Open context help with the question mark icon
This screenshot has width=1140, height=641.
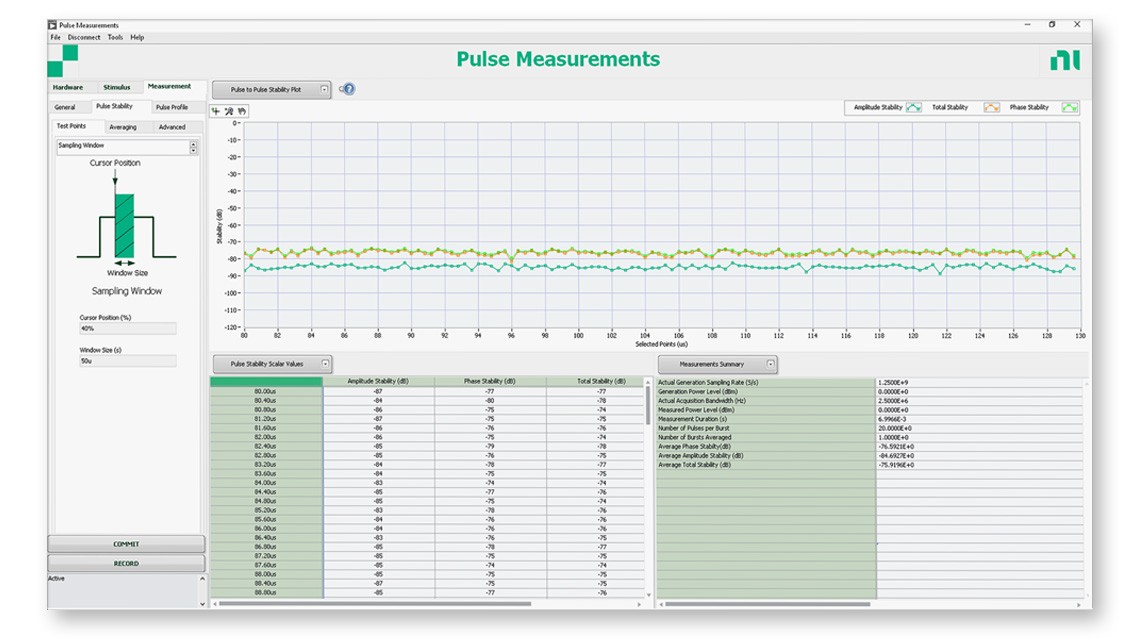348,89
